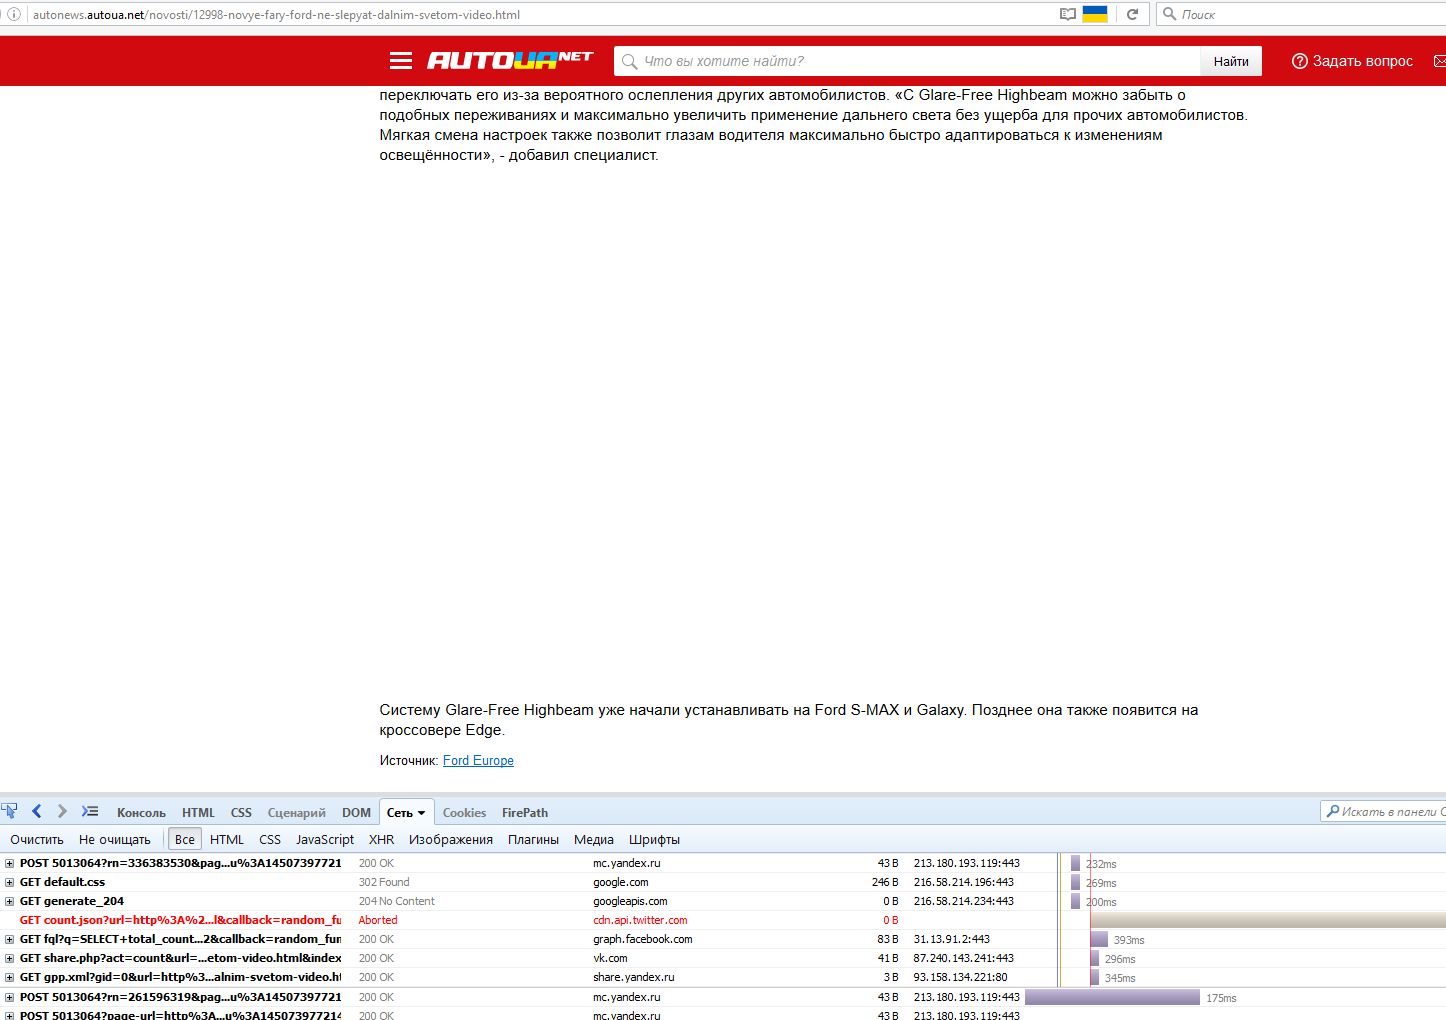Switch to the FirePath tab
This screenshot has width=1446, height=1020.
[525, 813]
